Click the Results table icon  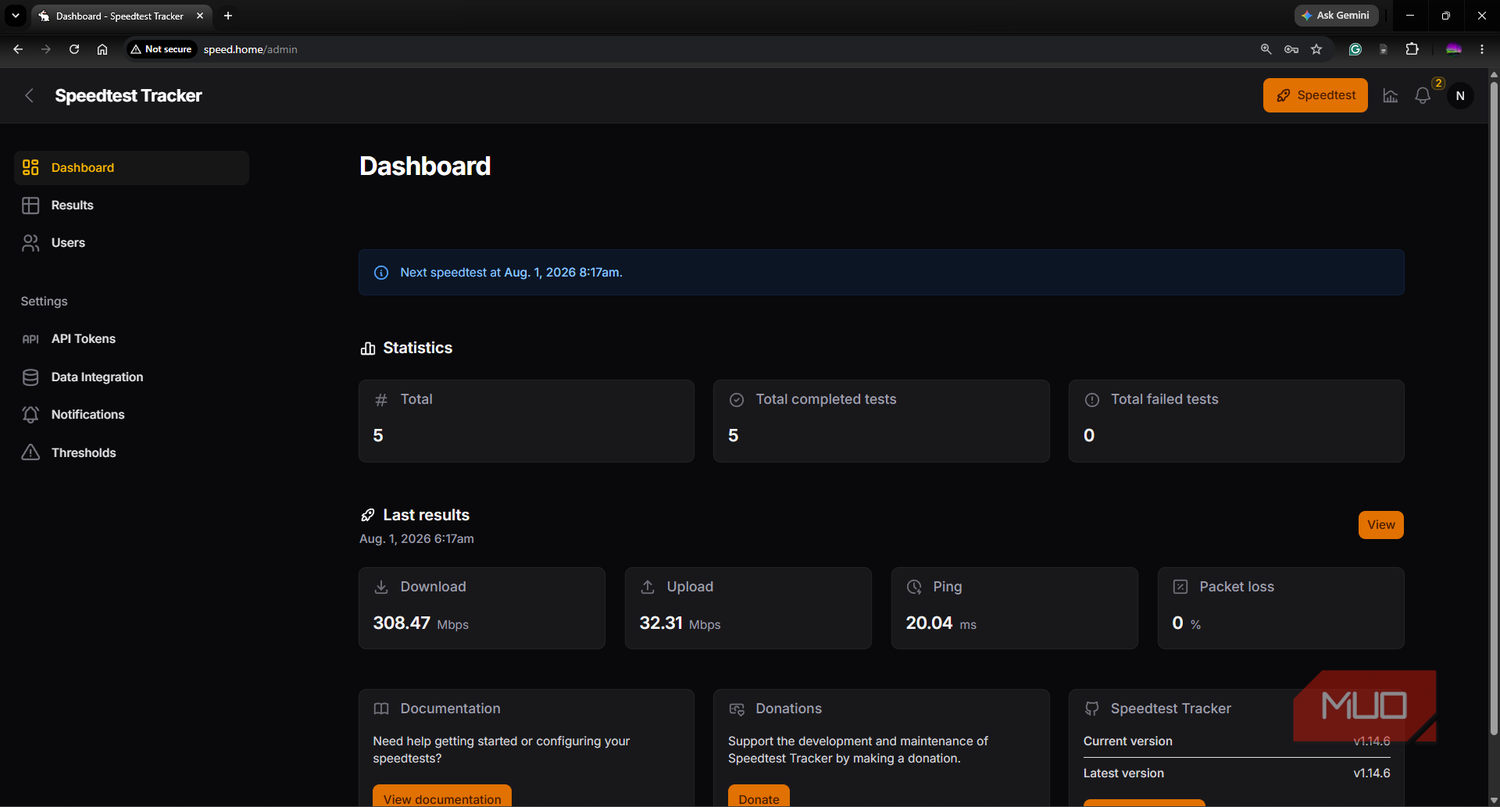coord(31,205)
